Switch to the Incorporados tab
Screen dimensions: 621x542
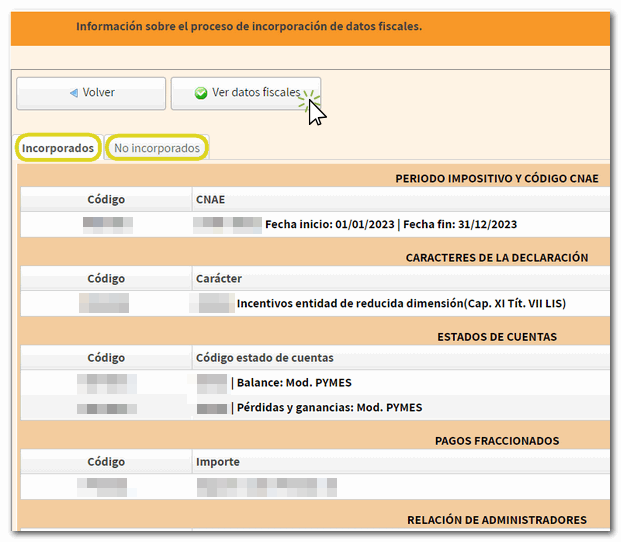pos(58,148)
